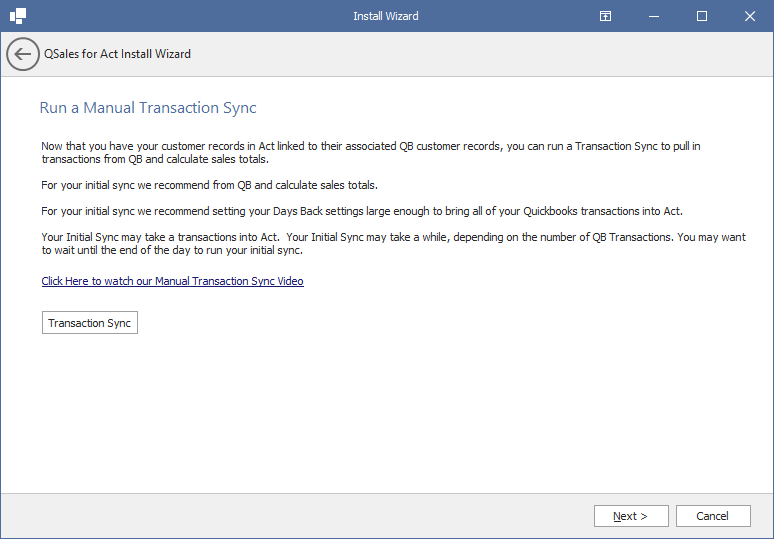Click the app logo icon in title bar
The width and height of the screenshot is (774, 539).
(x=18, y=16)
